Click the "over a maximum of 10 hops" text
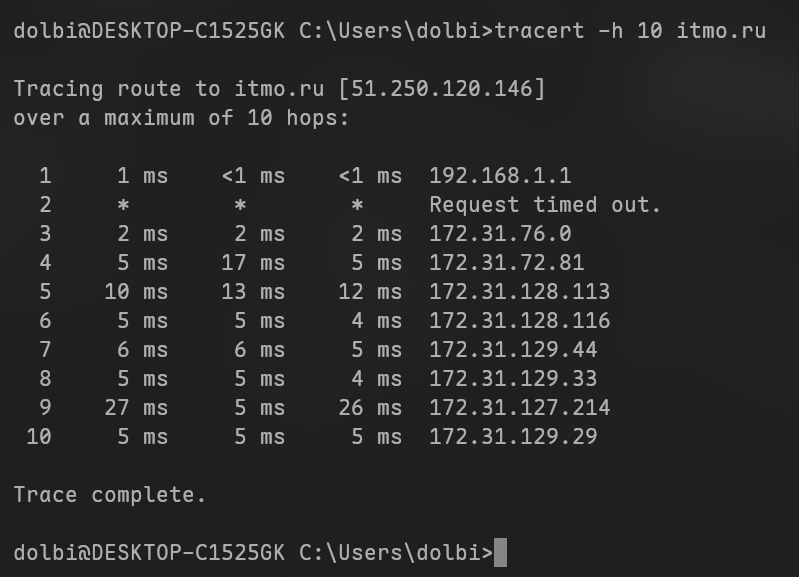The image size is (799, 577). [182, 118]
